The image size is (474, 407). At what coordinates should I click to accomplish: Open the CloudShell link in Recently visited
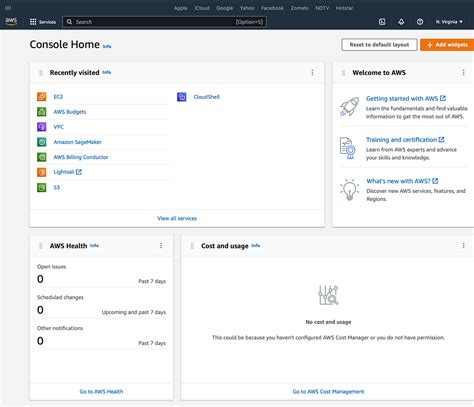[207, 97]
